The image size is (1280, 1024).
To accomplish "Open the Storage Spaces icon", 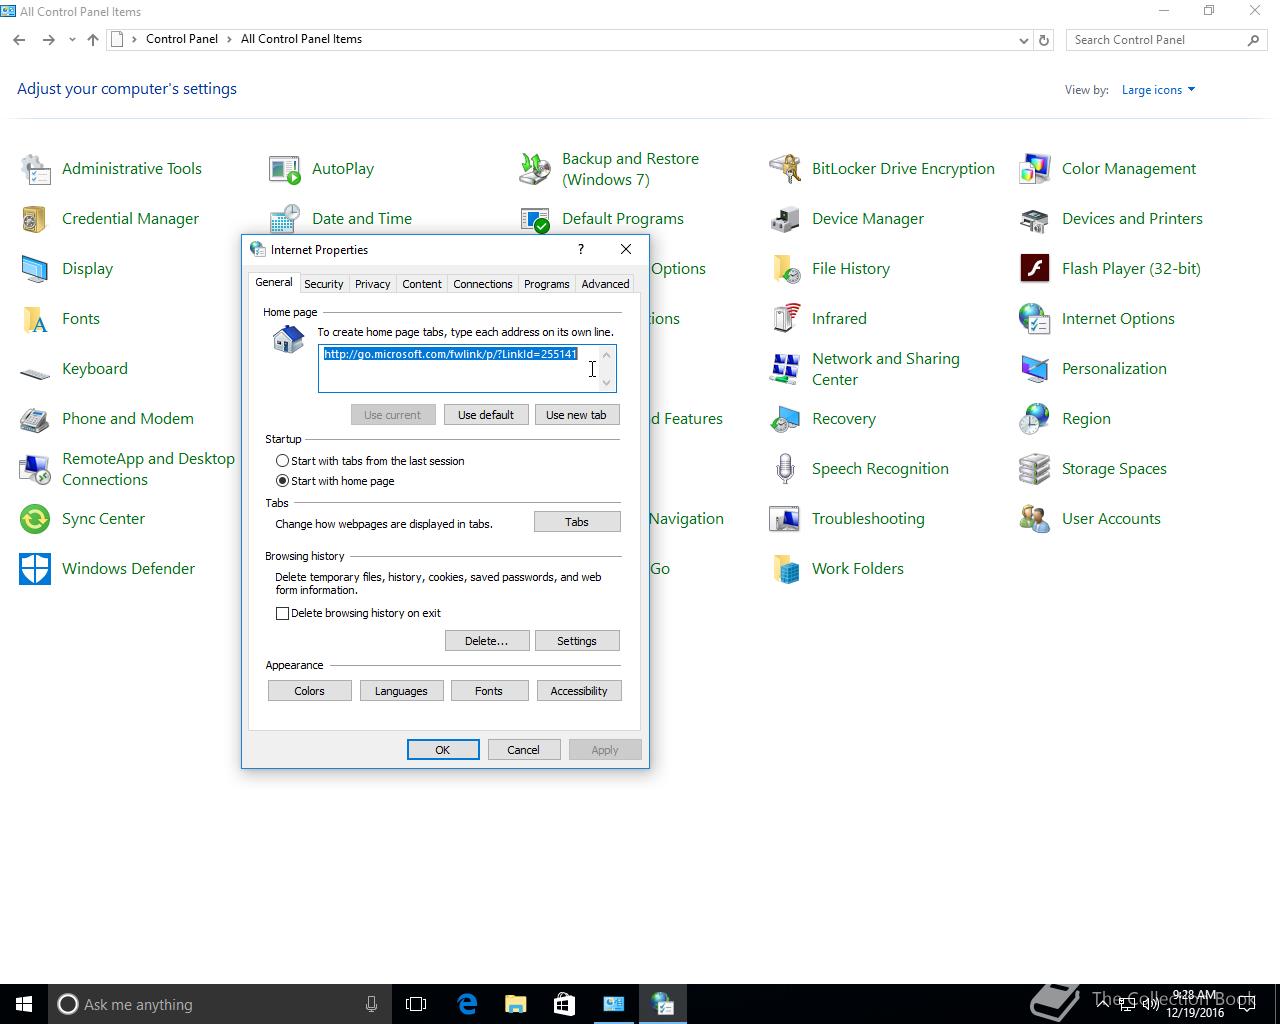I will tap(1035, 469).
